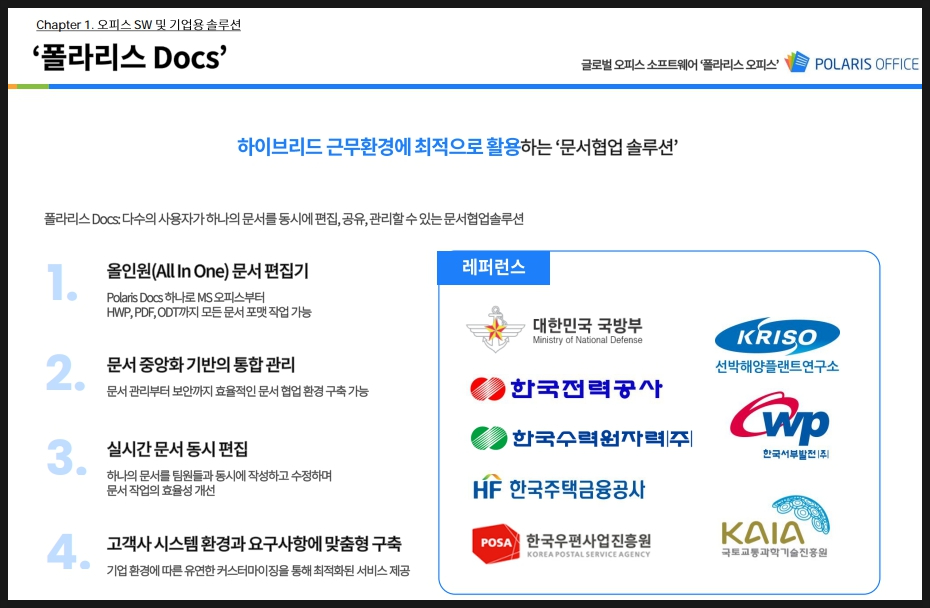Select the 글로벌 오피스 소프트웨어 '폴라리스 오피스' tagline
930x608 pixels.
tap(680, 65)
